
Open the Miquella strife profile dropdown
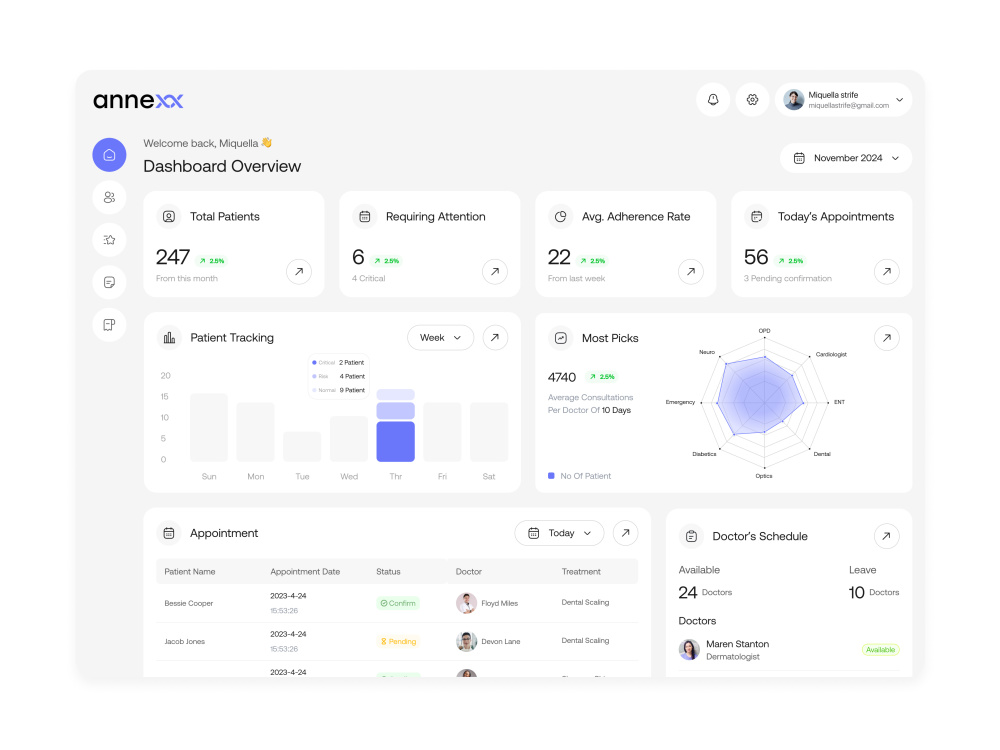843,99
